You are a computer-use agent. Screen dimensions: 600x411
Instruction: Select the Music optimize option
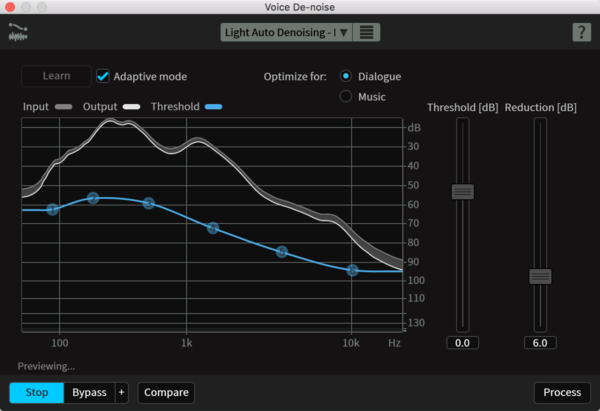pos(347,96)
